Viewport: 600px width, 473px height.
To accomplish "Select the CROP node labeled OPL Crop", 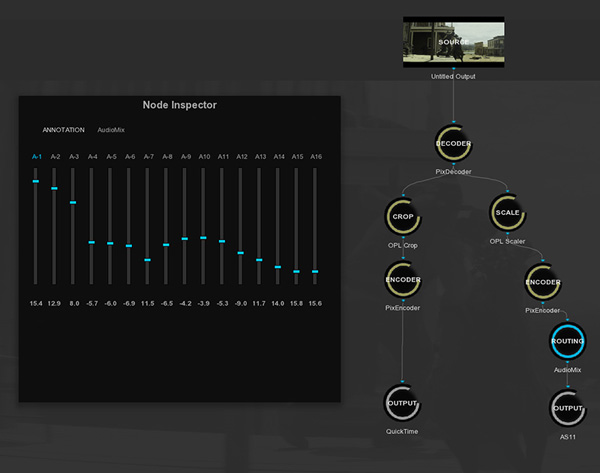I will coord(403,216).
